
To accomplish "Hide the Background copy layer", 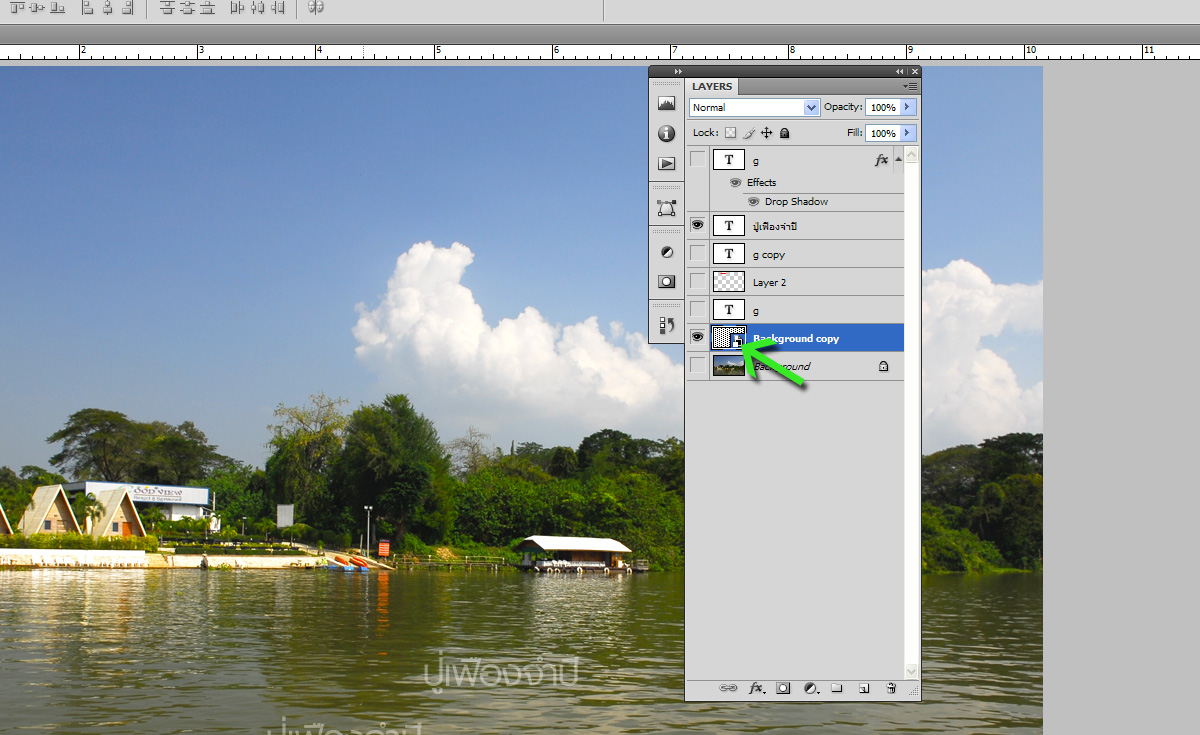I will 697,337.
